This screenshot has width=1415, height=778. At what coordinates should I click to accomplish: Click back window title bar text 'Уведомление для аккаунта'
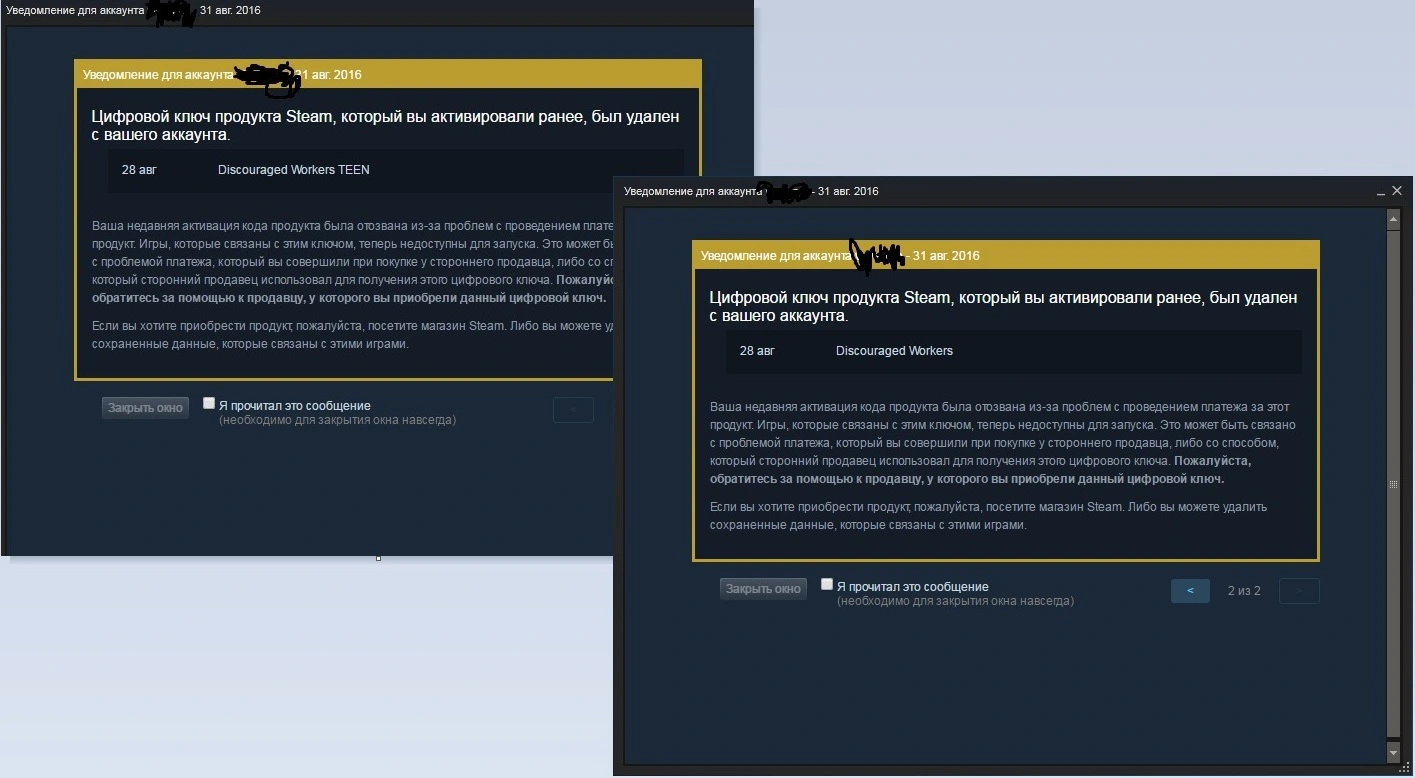tap(74, 10)
